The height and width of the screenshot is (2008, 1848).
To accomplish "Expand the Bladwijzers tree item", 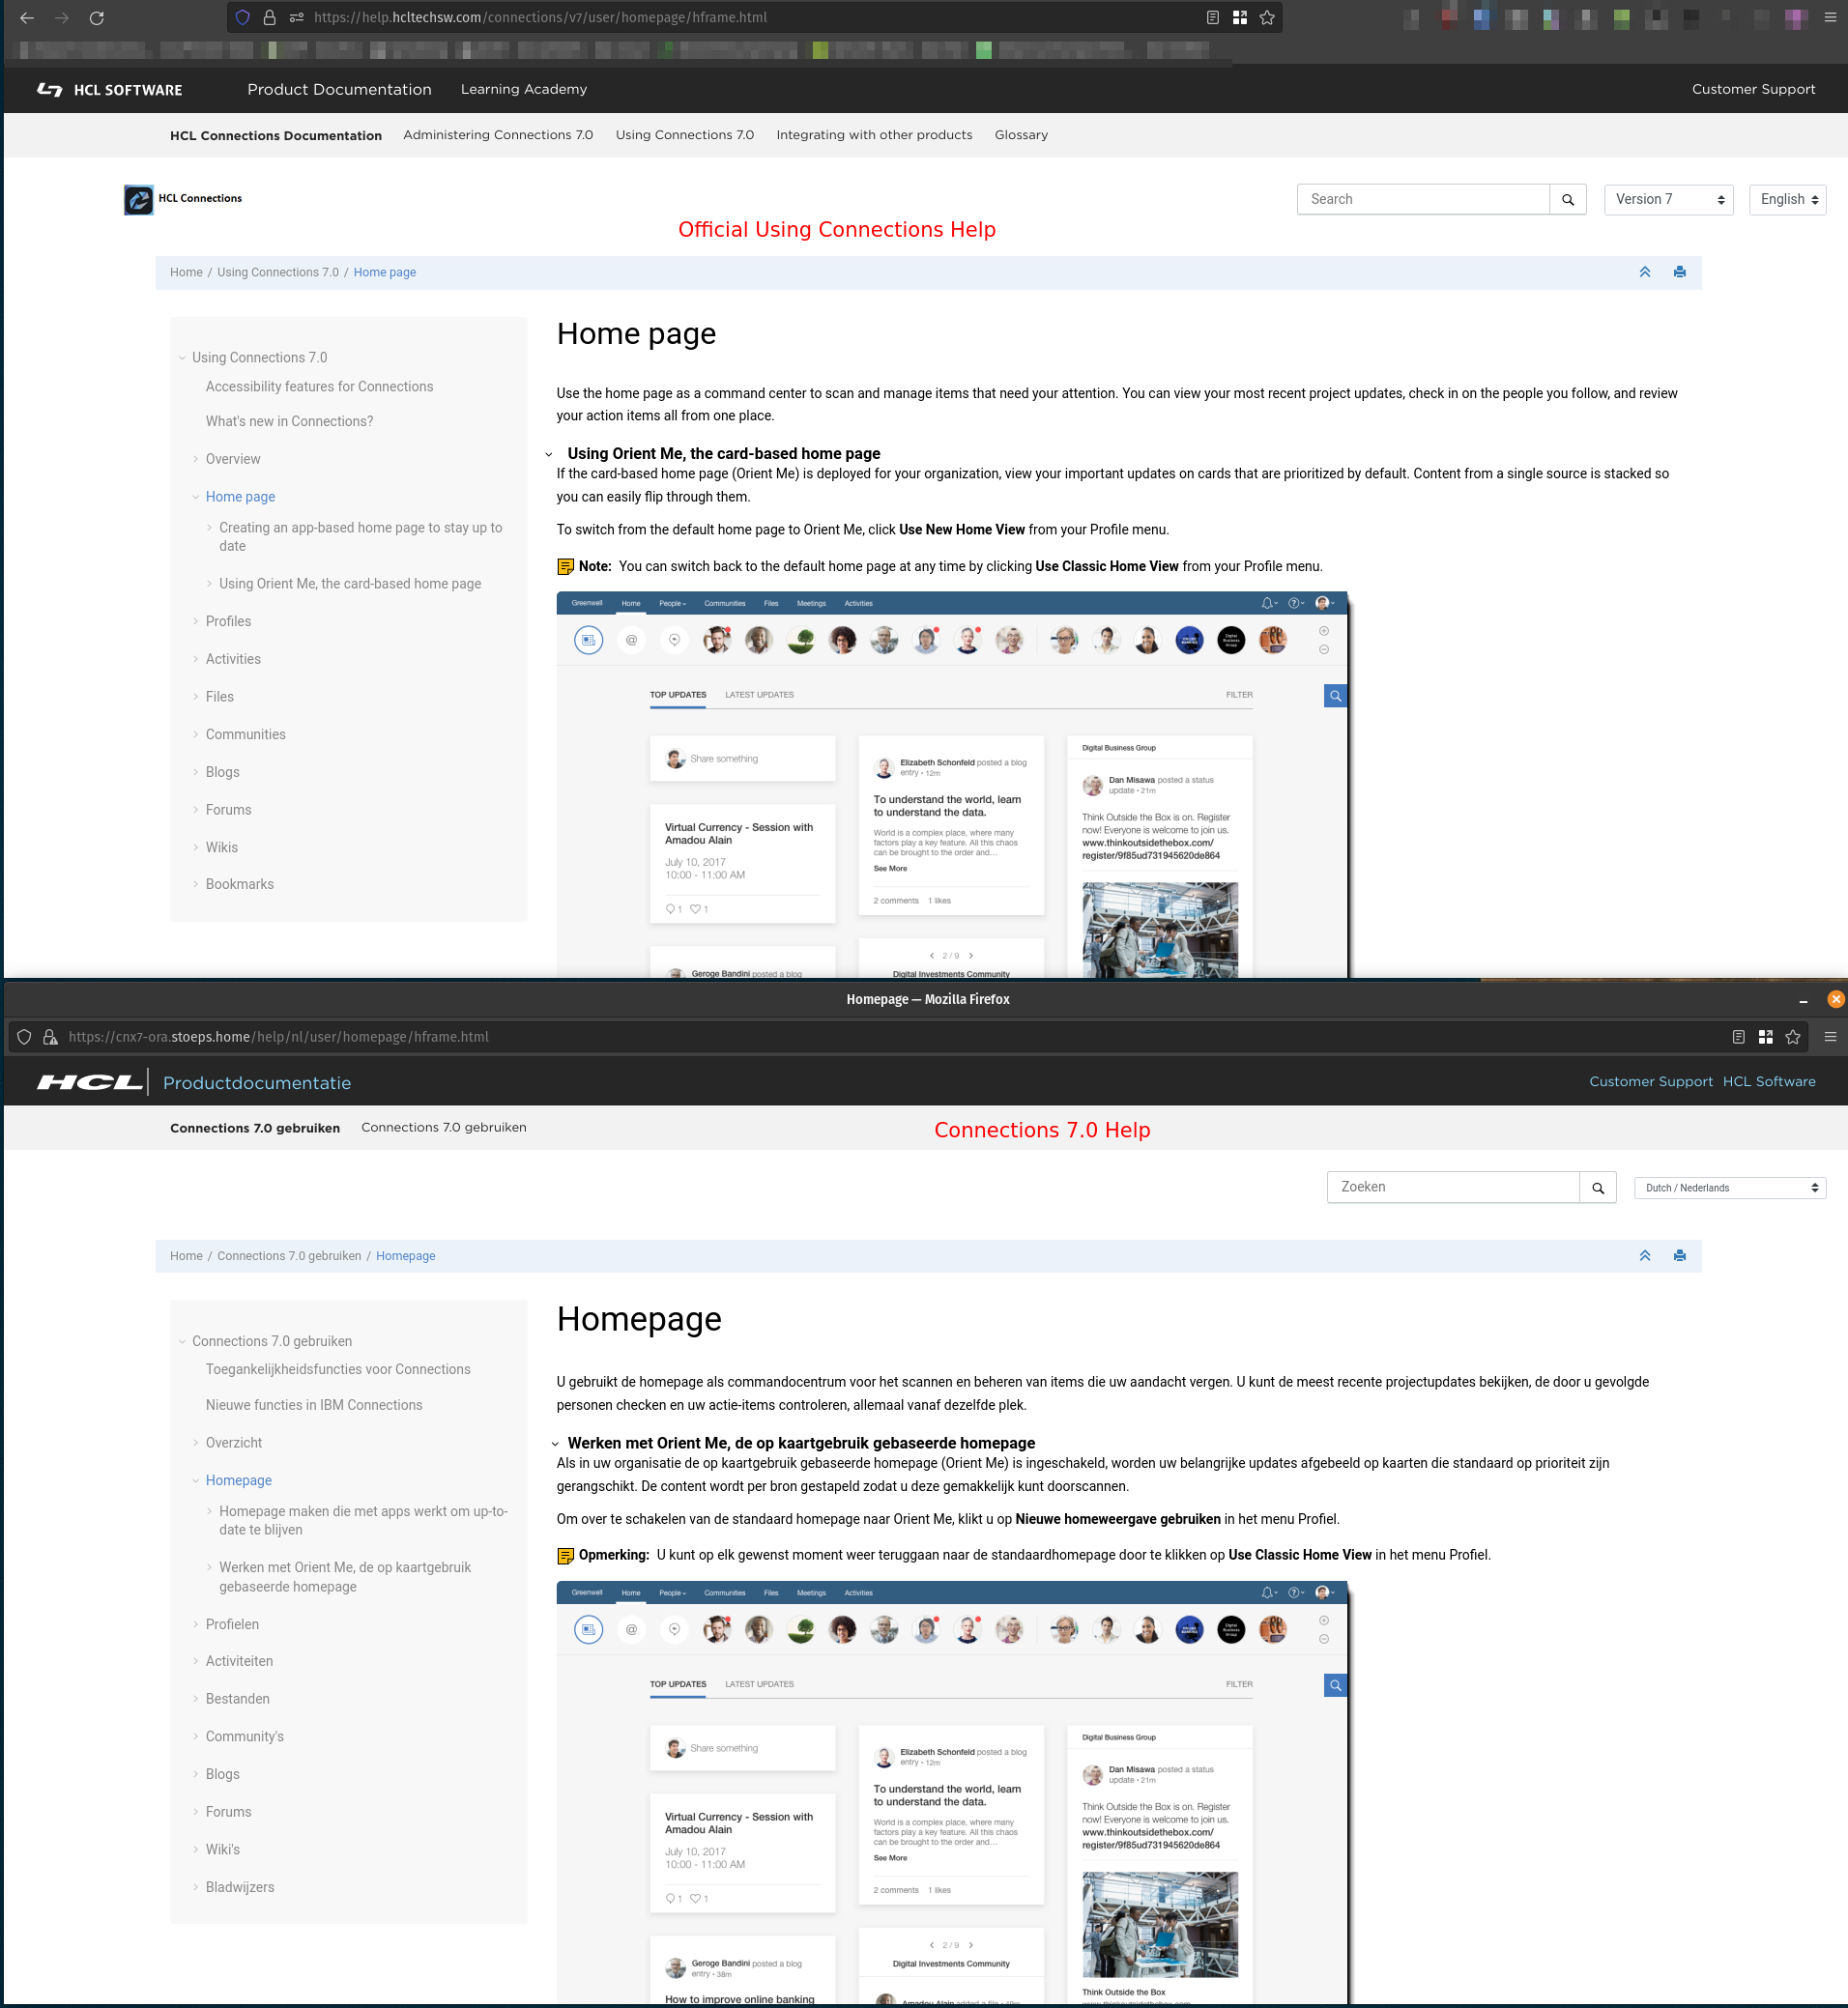I will pyautogui.click(x=196, y=1887).
